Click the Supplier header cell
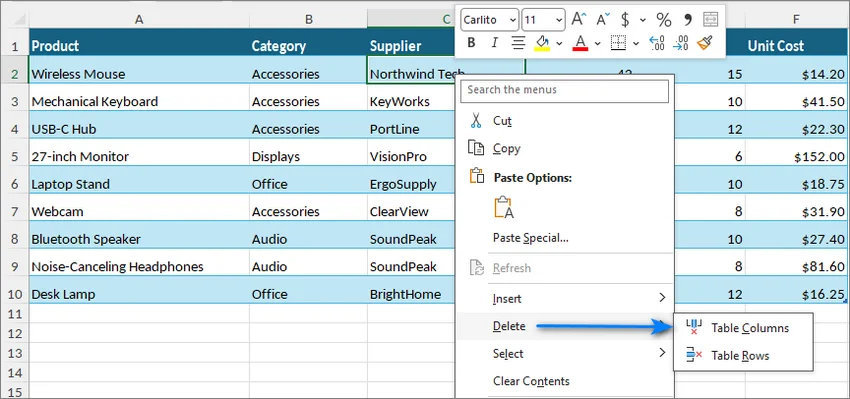Image resolution: width=850 pixels, height=399 pixels. 411,46
